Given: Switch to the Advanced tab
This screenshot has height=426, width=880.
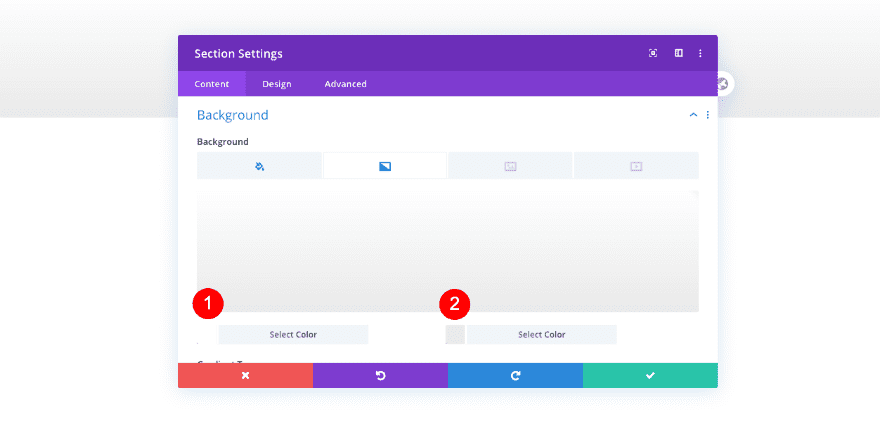Looking at the screenshot, I should pyautogui.click(x=345, y=84).
